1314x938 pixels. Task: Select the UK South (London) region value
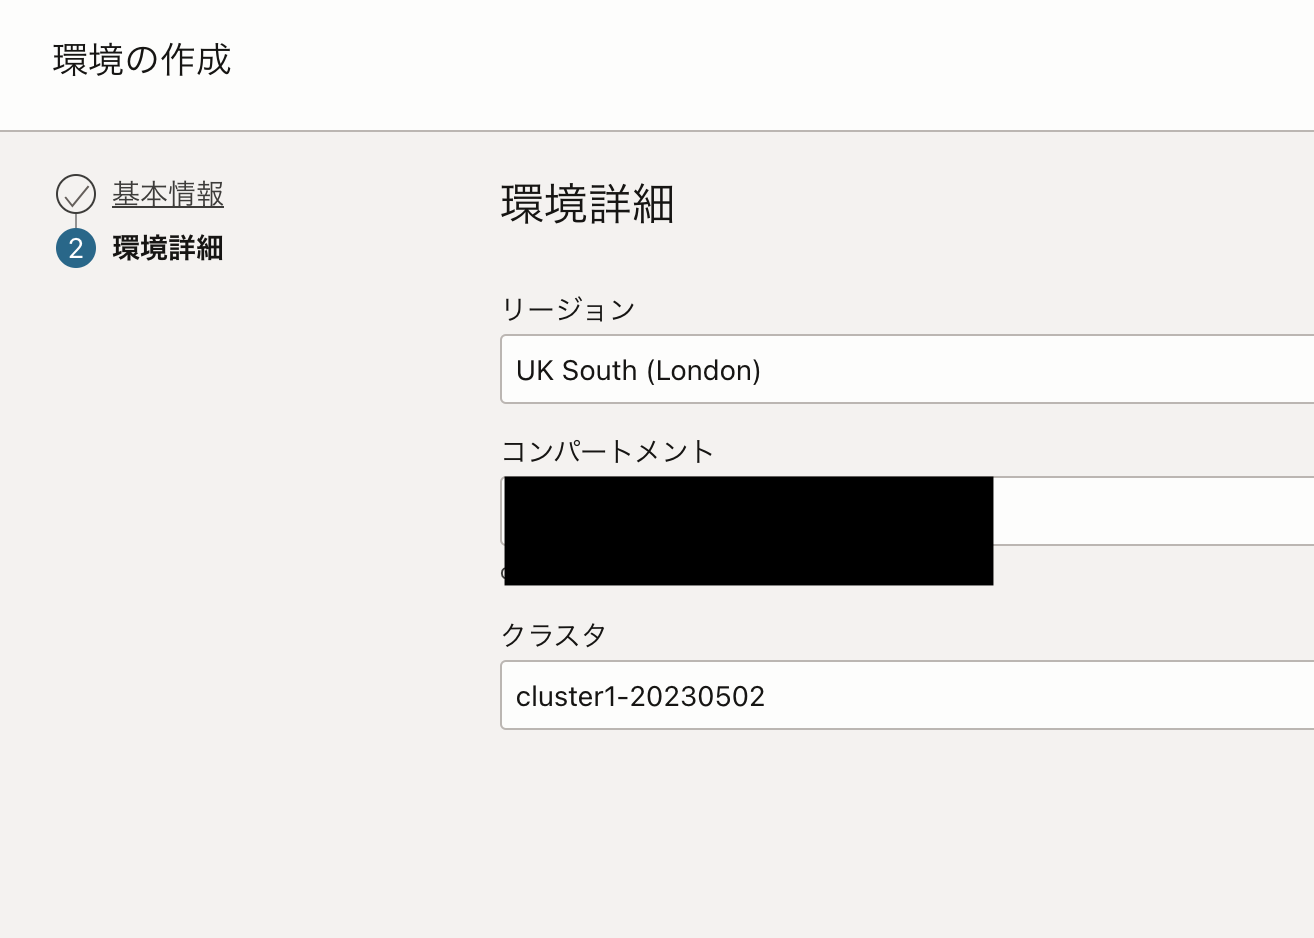(638, 370)
